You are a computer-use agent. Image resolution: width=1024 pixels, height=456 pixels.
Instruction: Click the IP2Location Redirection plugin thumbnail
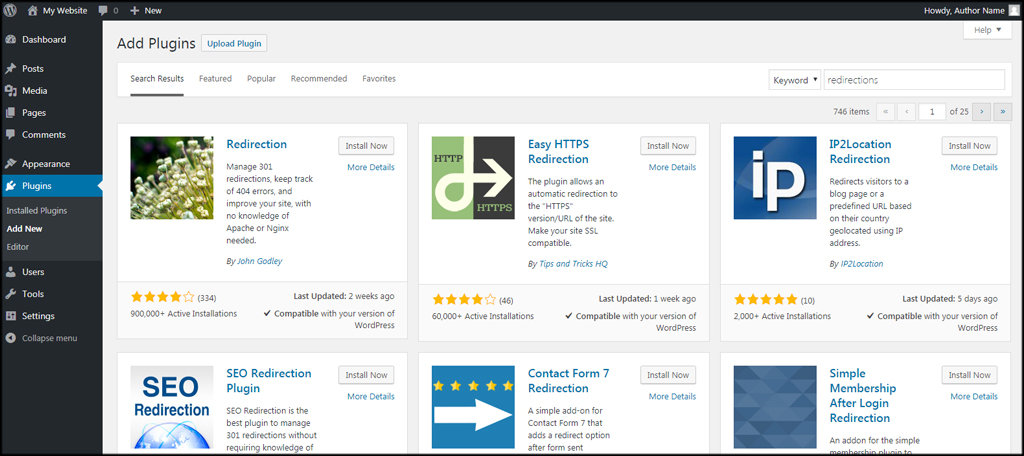point(775,178)
